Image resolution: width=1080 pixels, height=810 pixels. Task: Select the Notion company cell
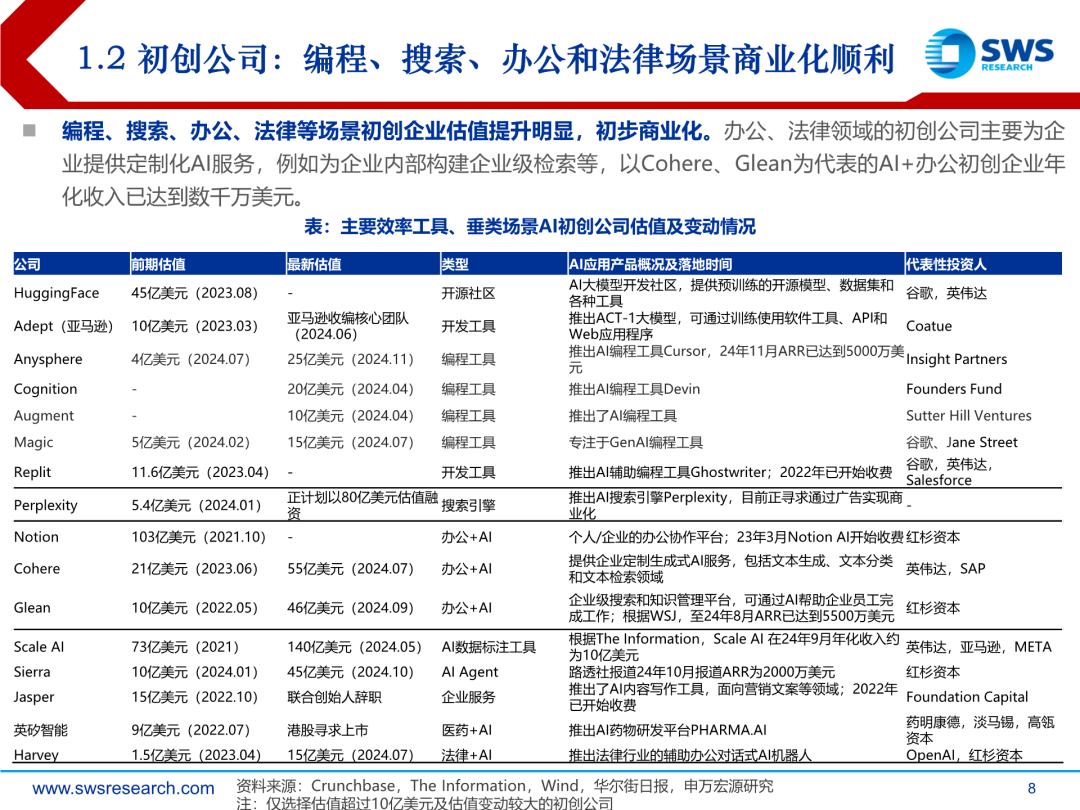point(37,537)
